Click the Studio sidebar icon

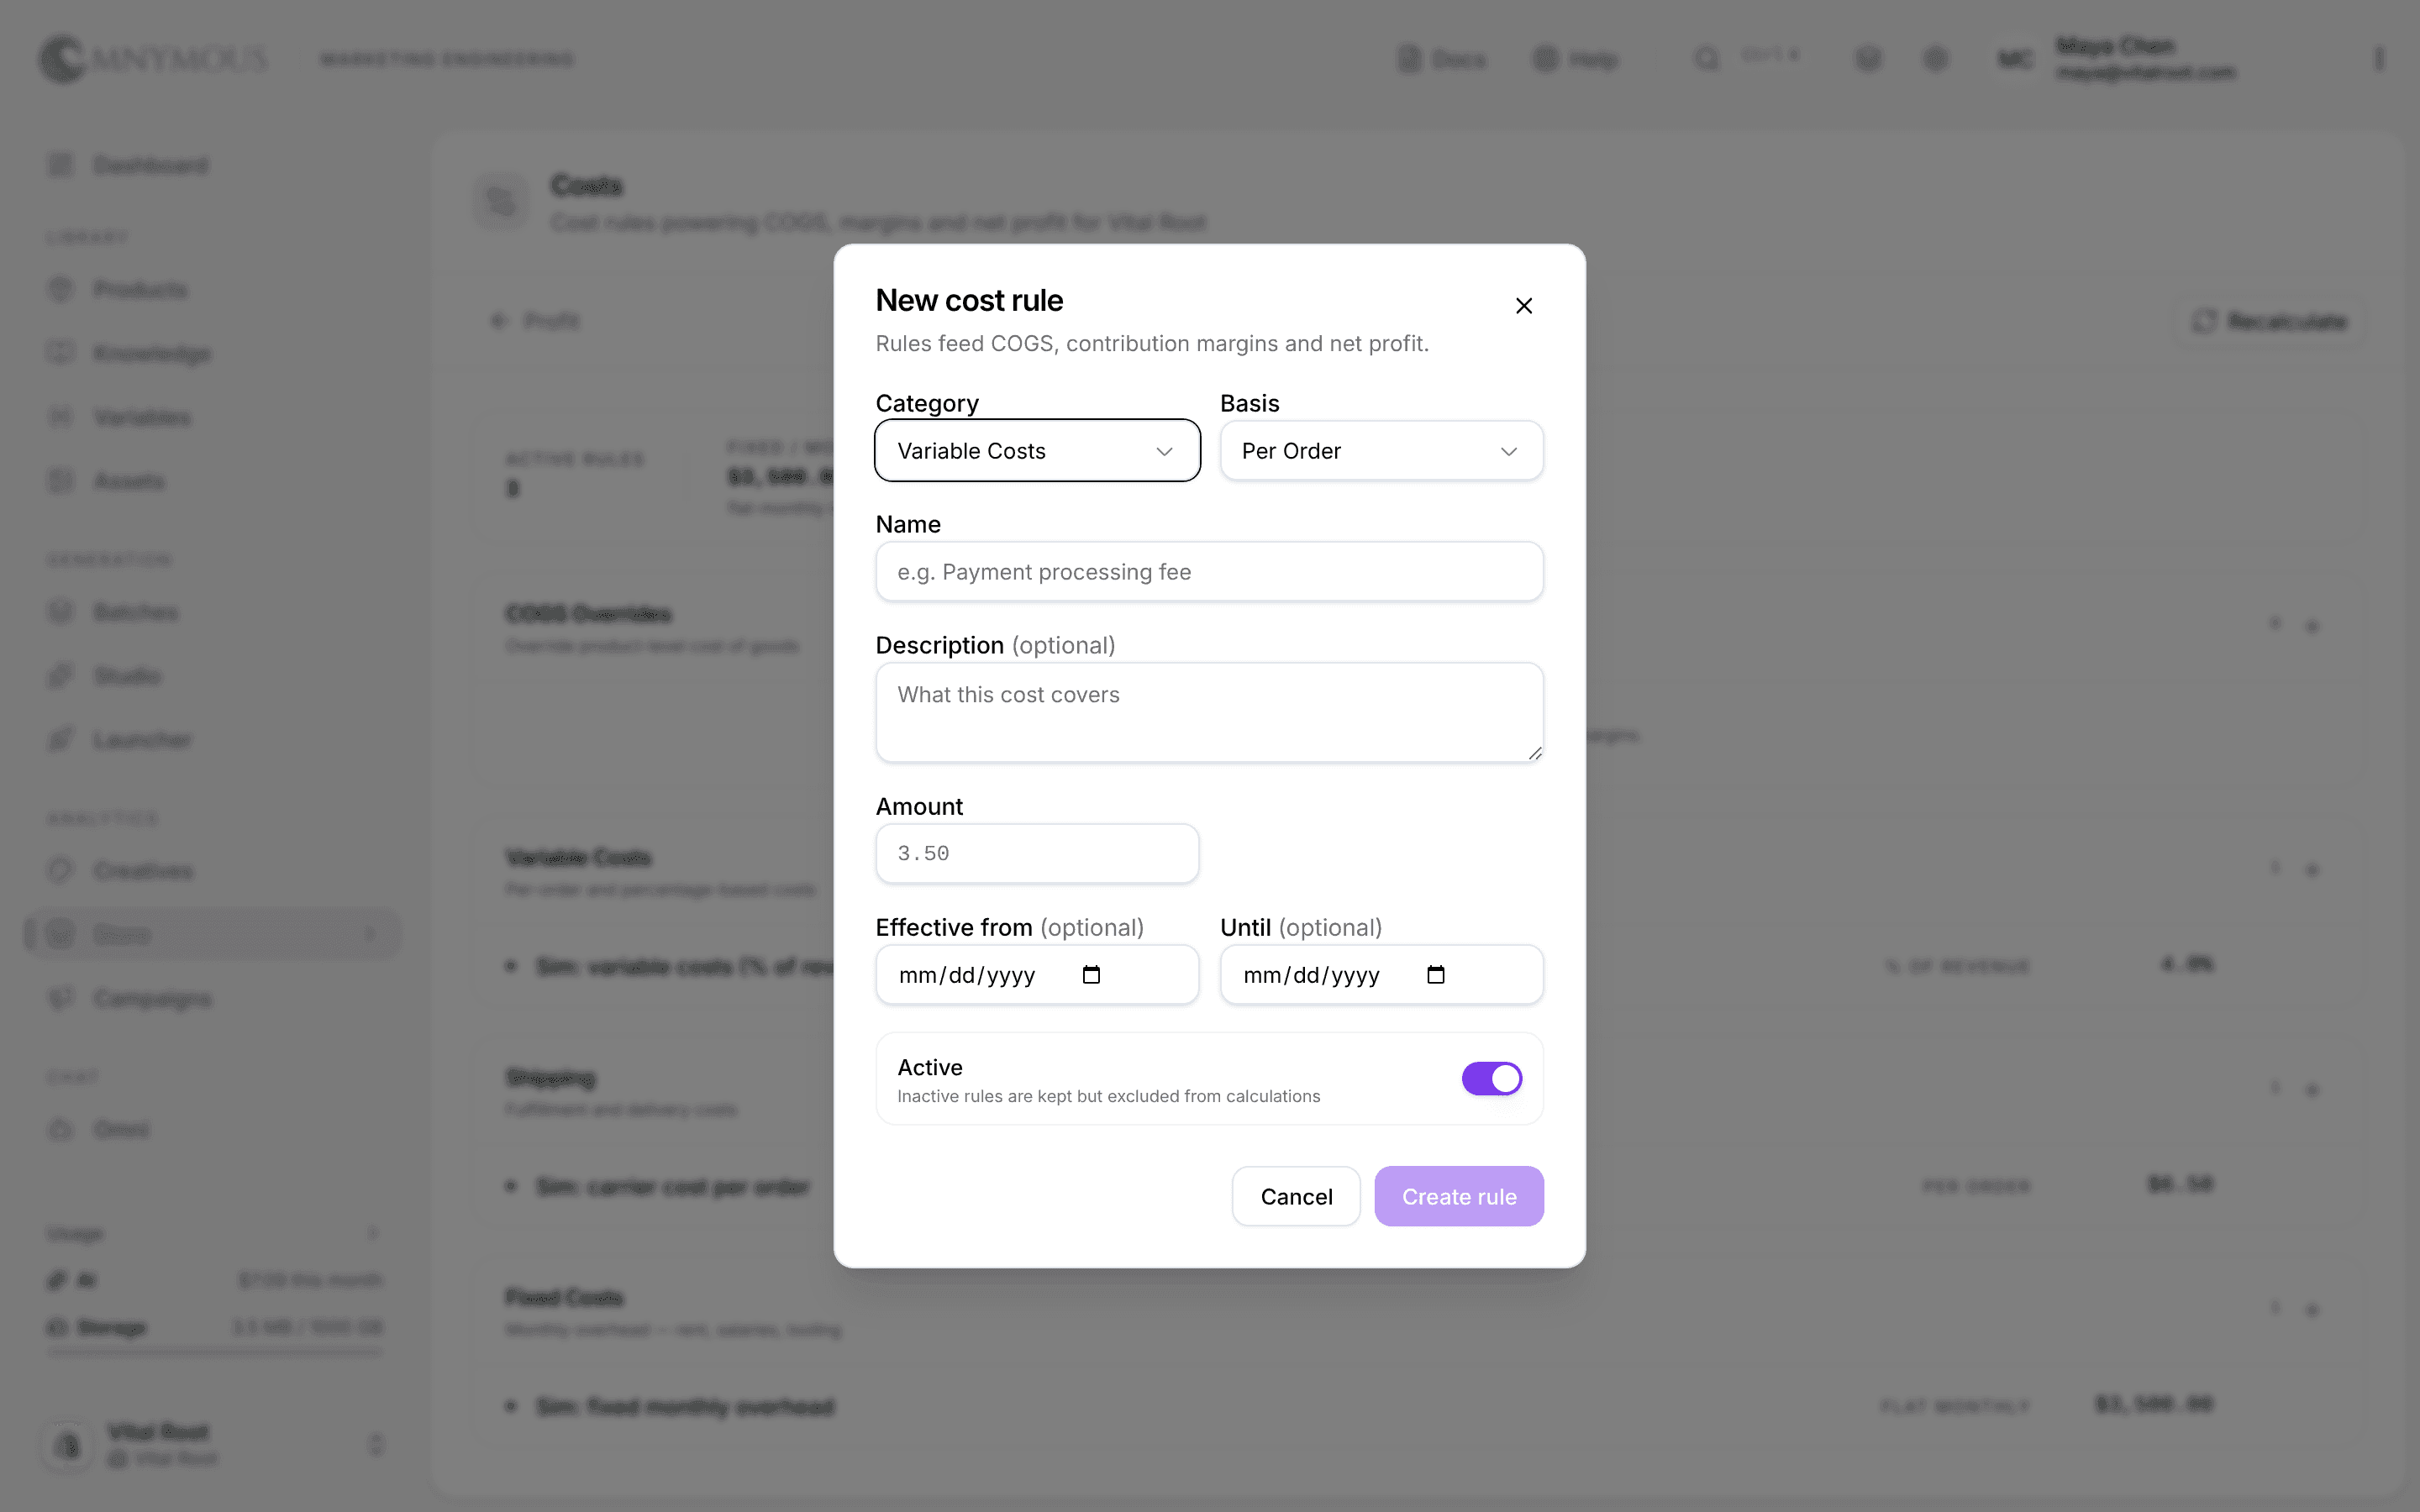click(x=60, y=676)
